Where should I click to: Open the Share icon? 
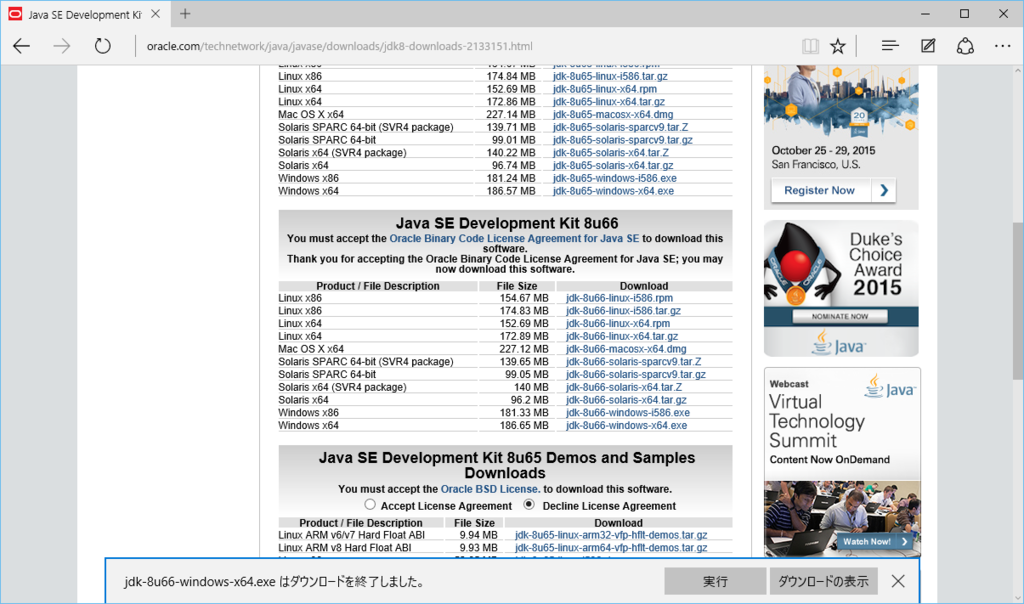tap(965, 46)
